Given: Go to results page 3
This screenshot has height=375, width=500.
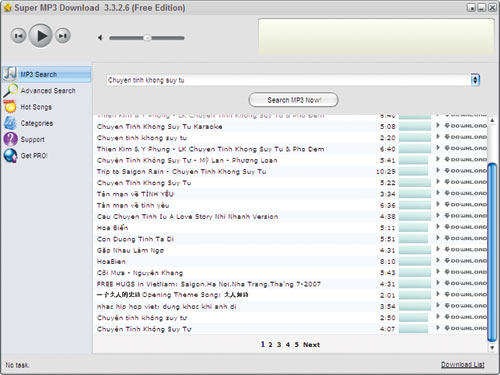Looking at the screenshot, I should pos(279,345).
